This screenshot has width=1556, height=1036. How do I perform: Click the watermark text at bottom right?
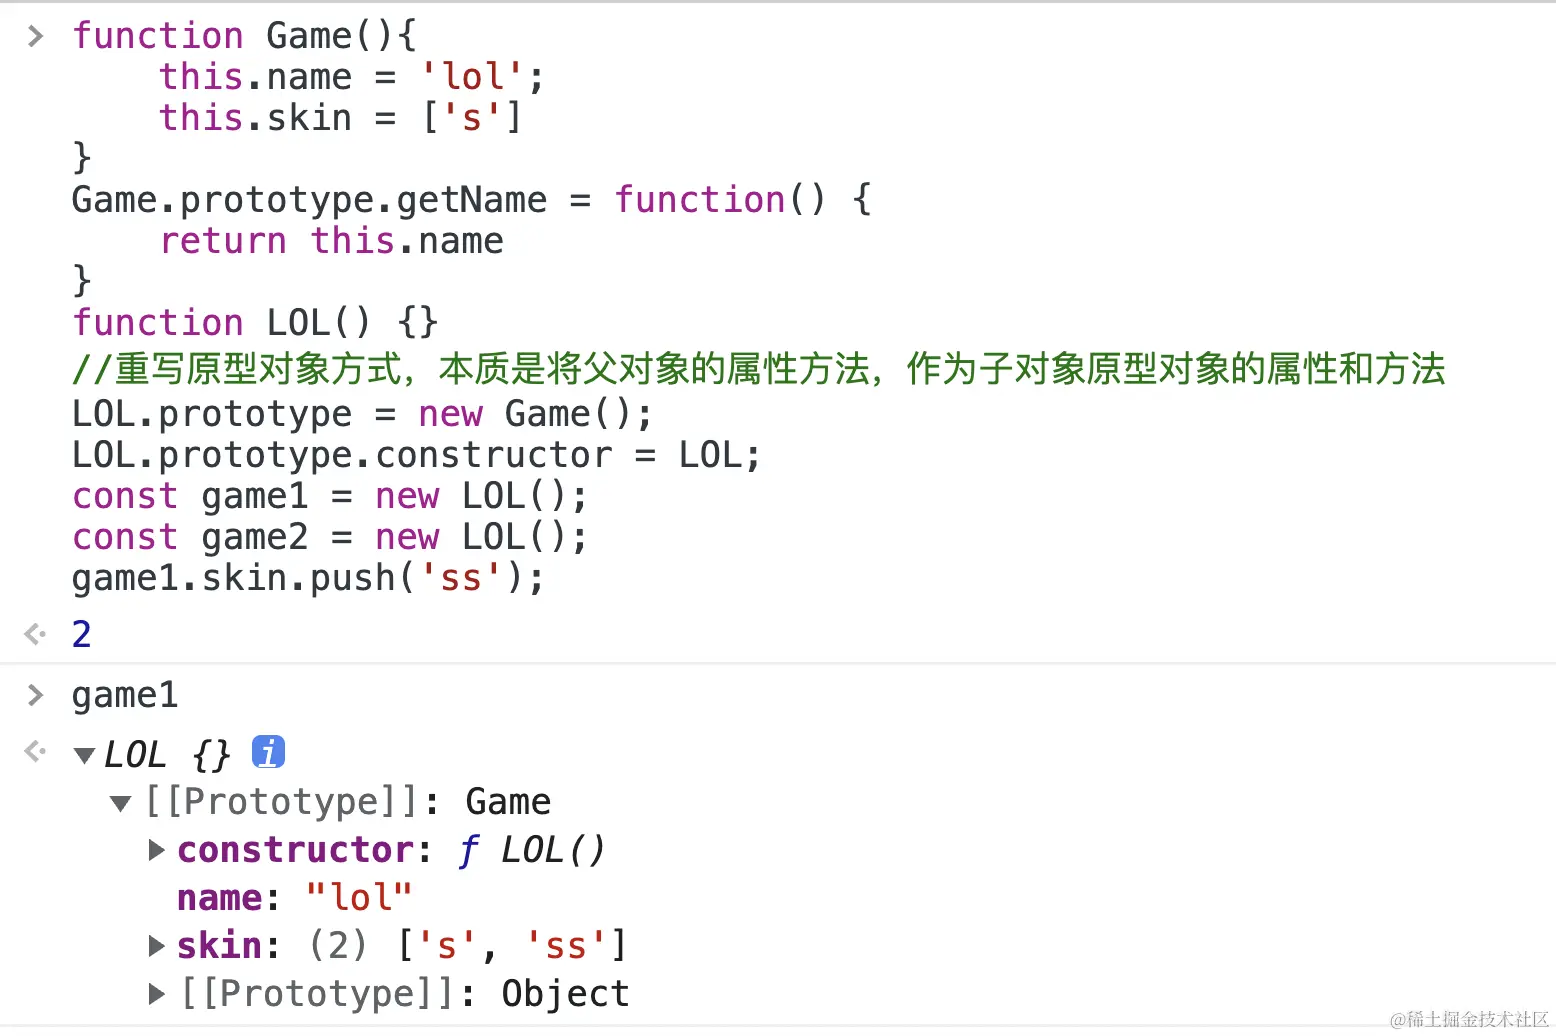coord(1468,1019)
